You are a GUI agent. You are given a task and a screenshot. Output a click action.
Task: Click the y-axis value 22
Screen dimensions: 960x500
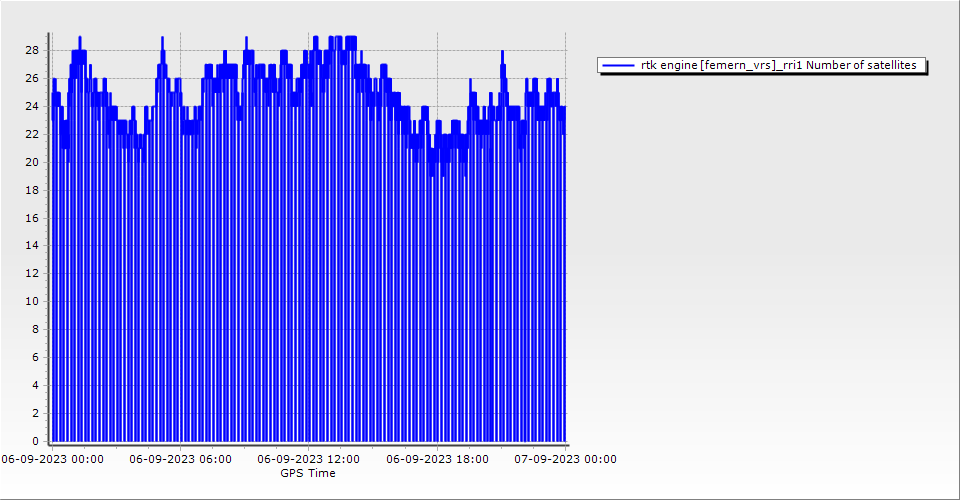pyautogui.click(x=32, y=134)
